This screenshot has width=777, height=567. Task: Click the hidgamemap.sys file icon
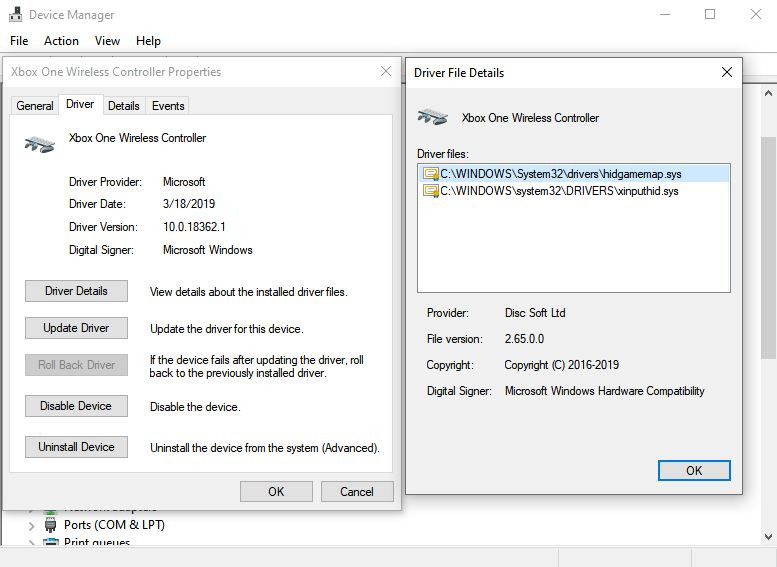(431, 174)
